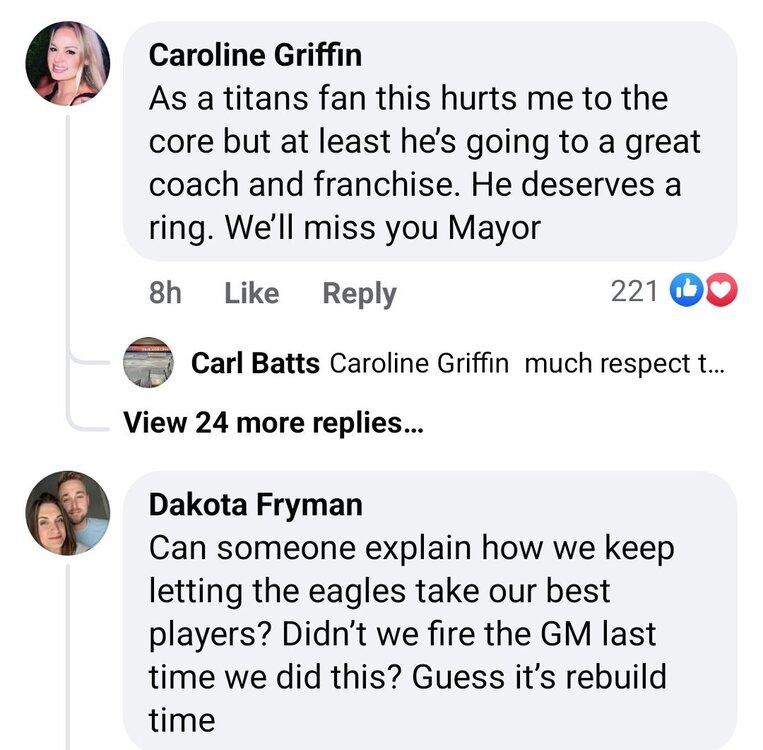Open Dakota Fryman's profile picture
This screenshot has width=763, height=750.
click(x=67, y=513)
